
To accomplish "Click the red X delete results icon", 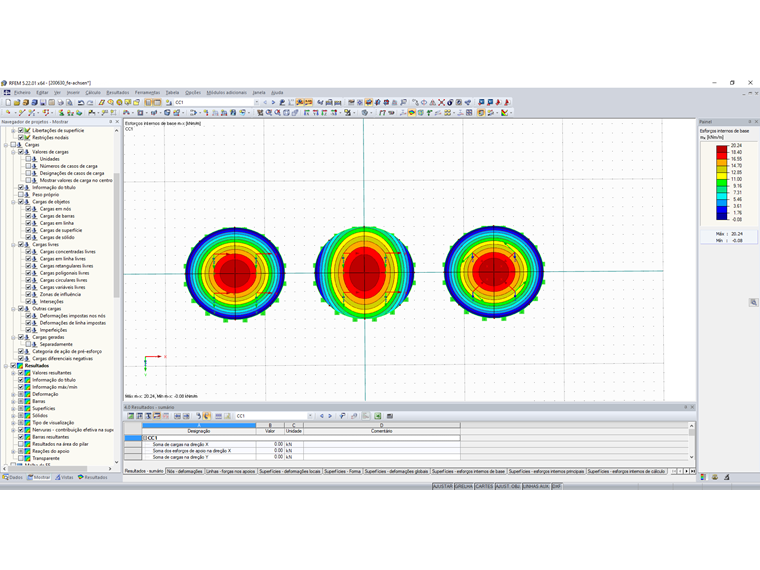I will pos(441,102).
